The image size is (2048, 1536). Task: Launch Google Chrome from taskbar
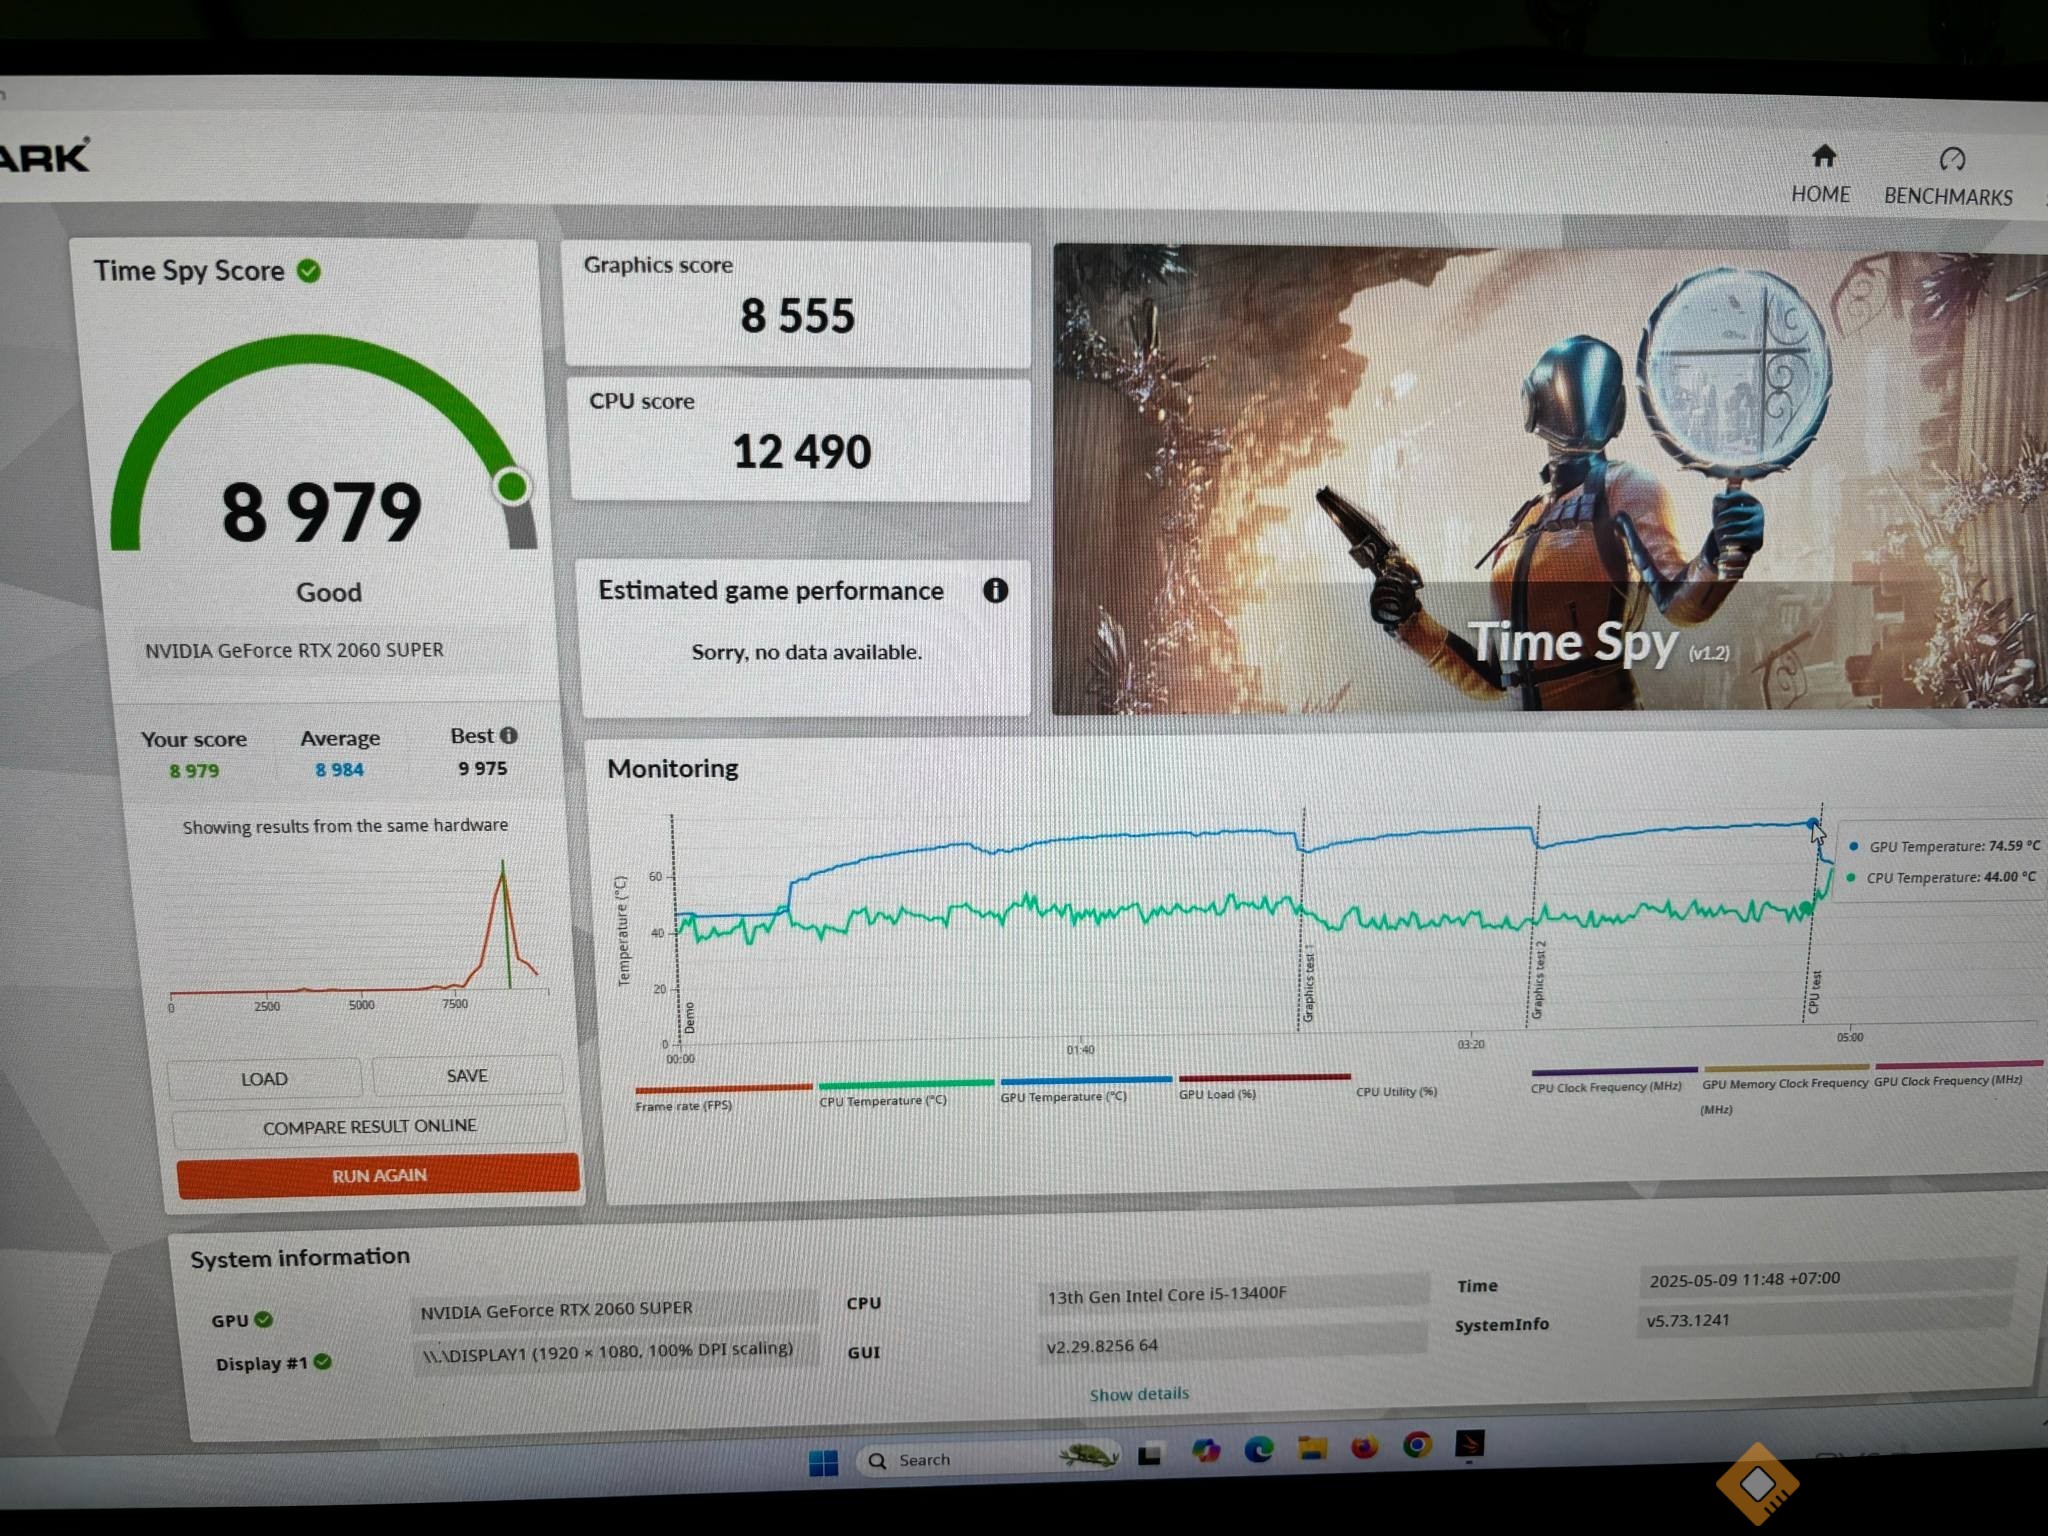pyautogui.click(x=1416, y=1444)
